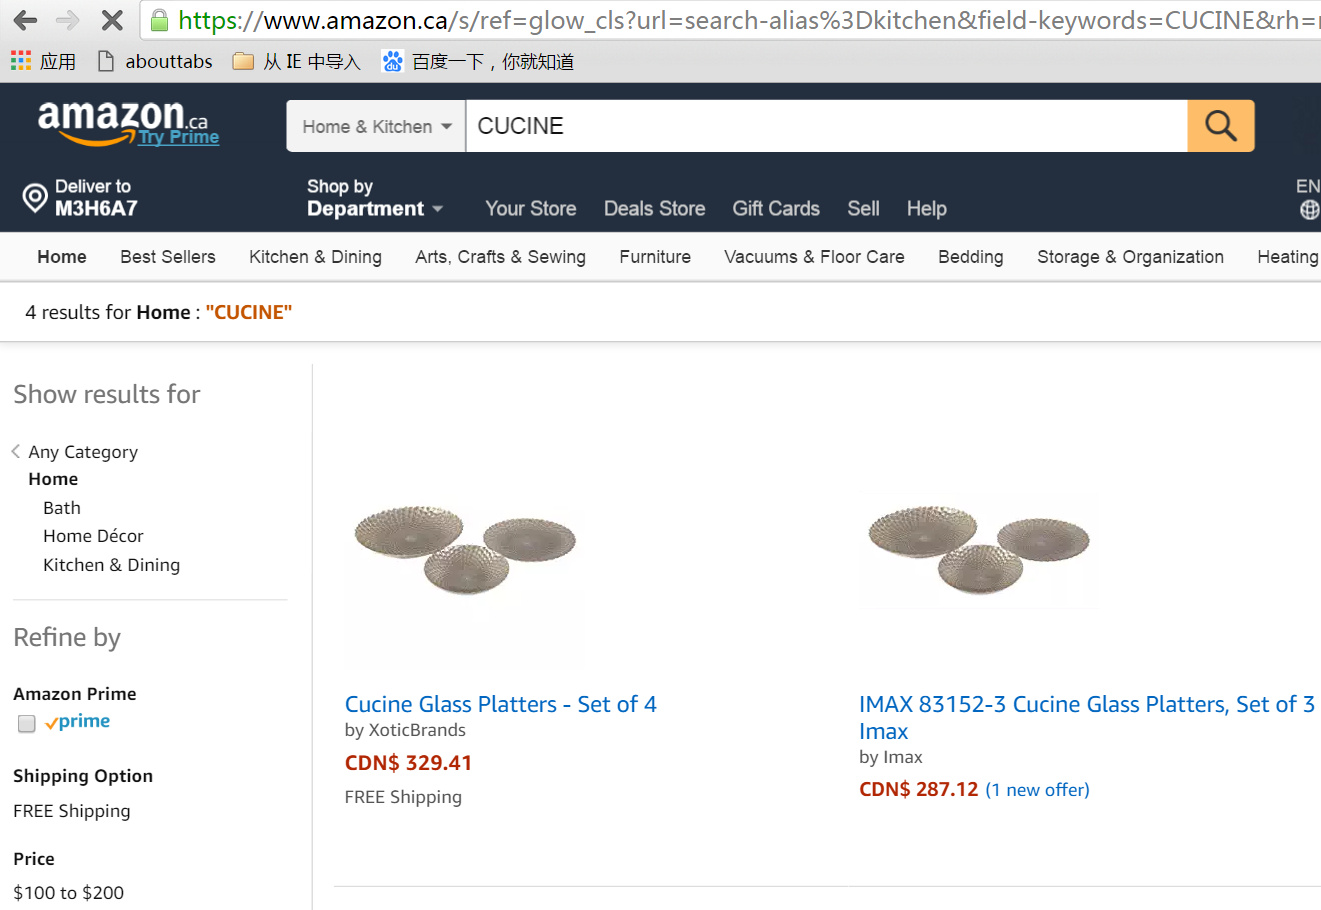
Task: Click the Amazon.ca logo
Action: tap(110, 120)
